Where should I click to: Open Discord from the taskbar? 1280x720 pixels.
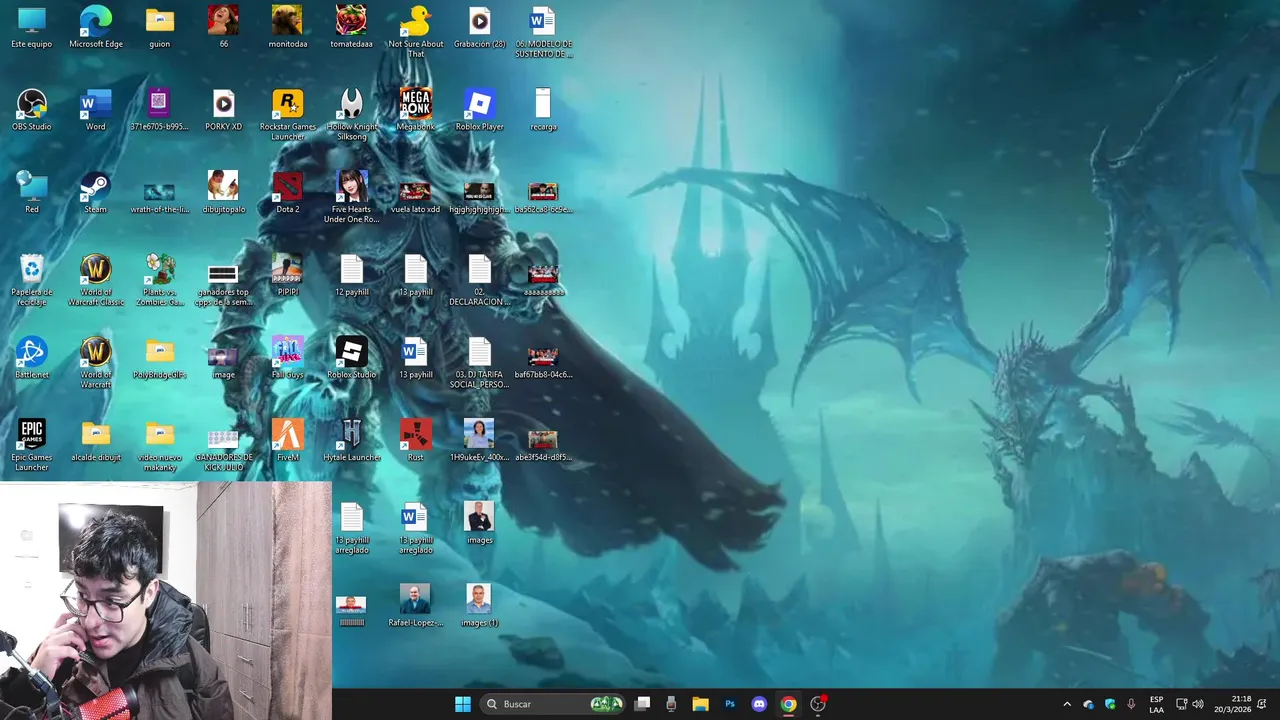759,704
